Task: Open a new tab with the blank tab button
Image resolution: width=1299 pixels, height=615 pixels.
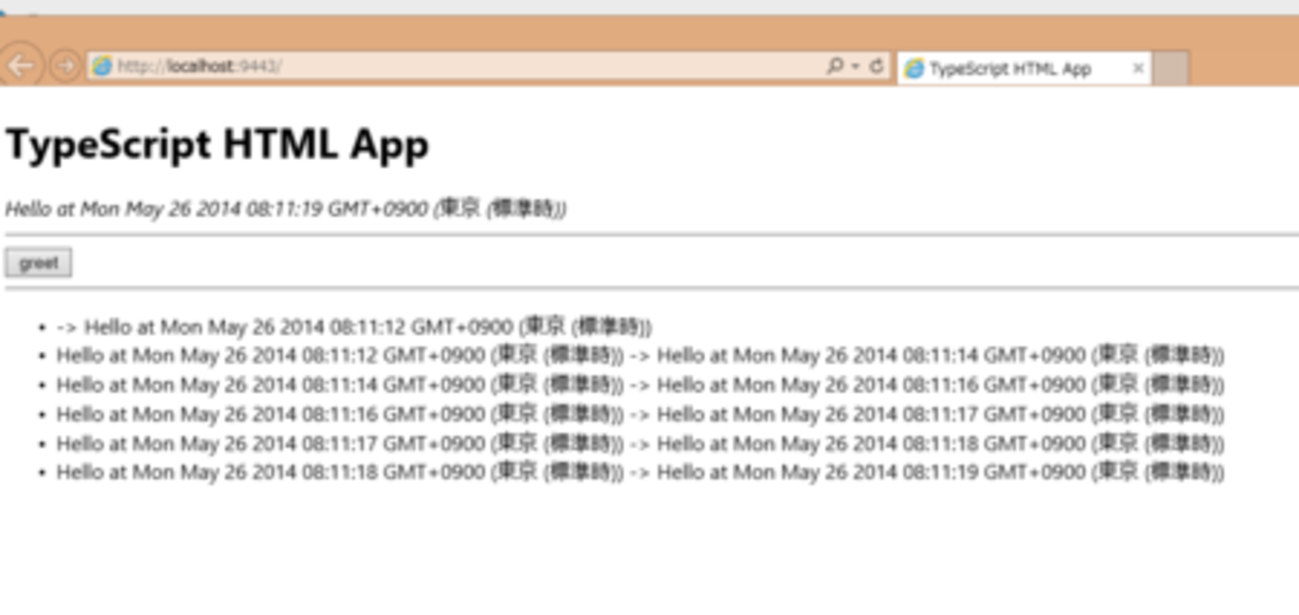Action: pyautogui.click(x=1170, y=69)
